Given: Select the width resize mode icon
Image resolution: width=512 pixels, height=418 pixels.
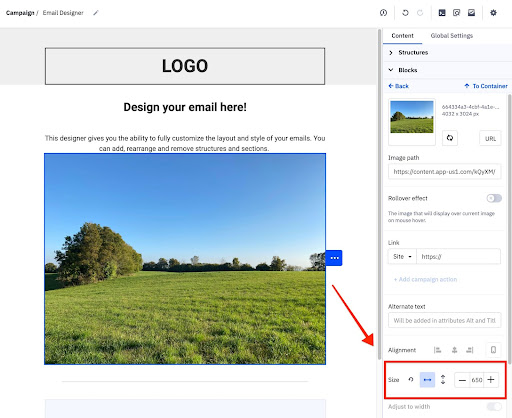Looking at the screenshot, I should (427, 380).
